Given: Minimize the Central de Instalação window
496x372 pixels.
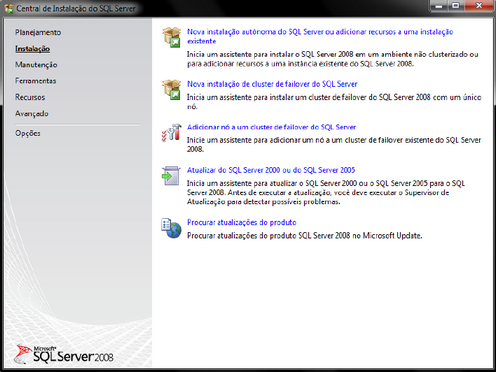Looking at the screenshot, I should [439, 6].
